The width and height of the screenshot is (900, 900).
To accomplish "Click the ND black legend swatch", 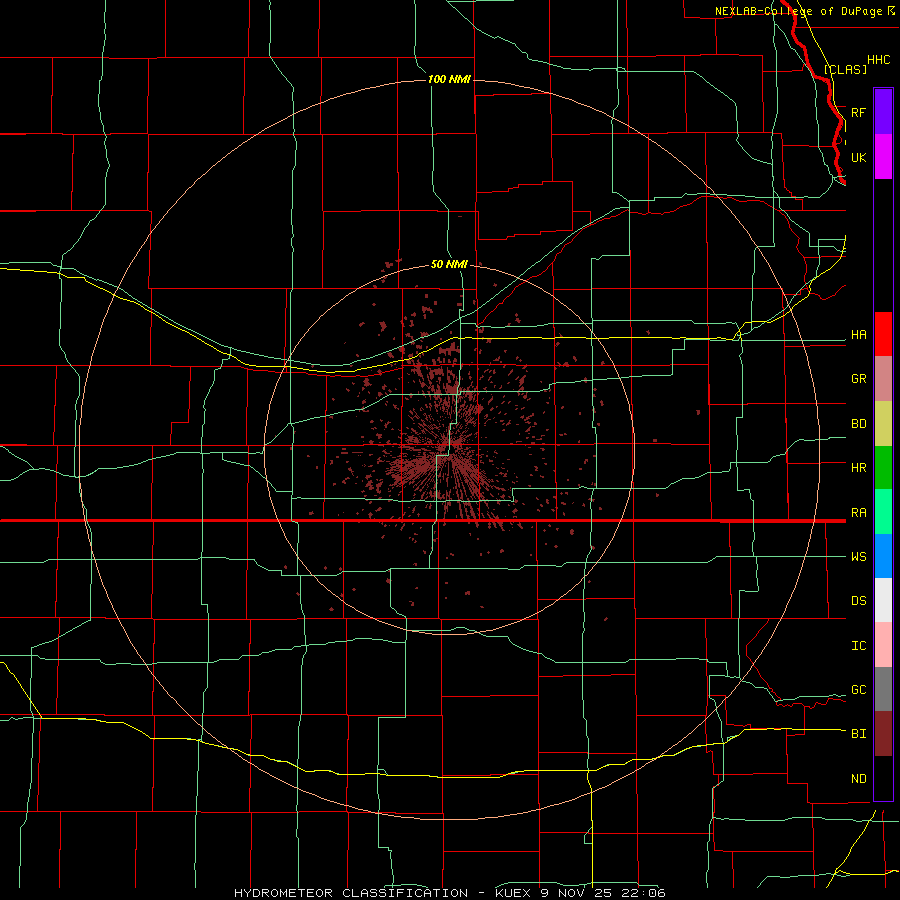I will coord(883,778).
